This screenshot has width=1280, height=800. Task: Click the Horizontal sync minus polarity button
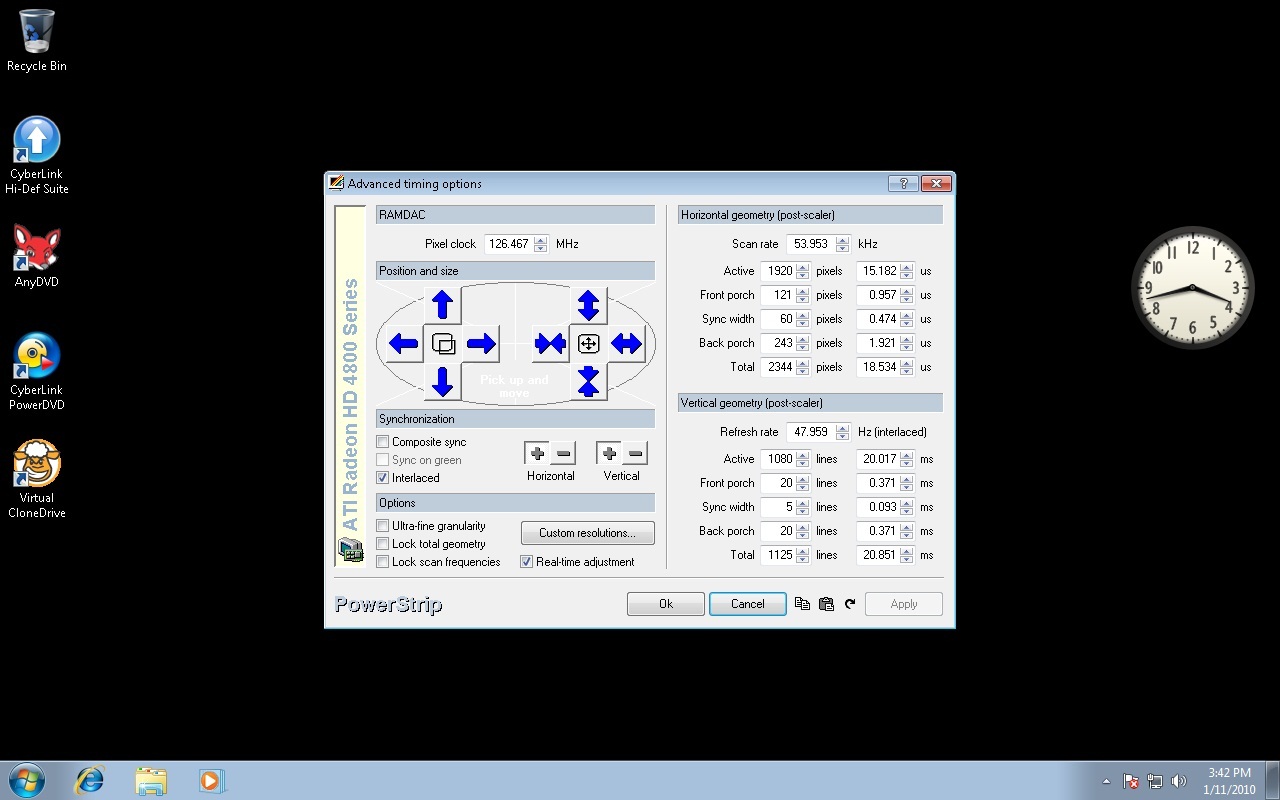tap(563, 454)
